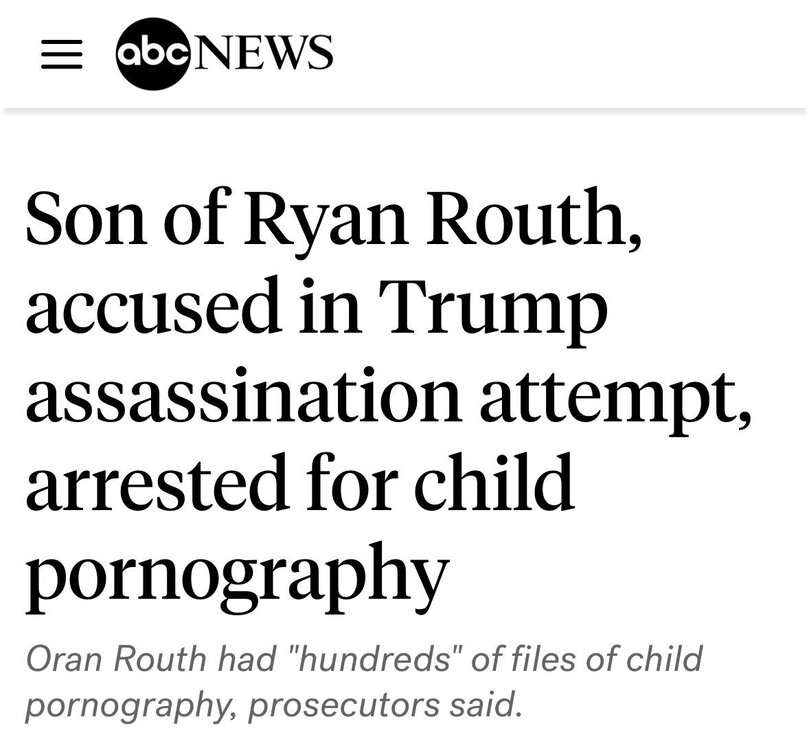Click the word "Ryan" in the headline
The height and width of the screenshot is (750, 809).
pyautogui.click(x=325, y=224)
